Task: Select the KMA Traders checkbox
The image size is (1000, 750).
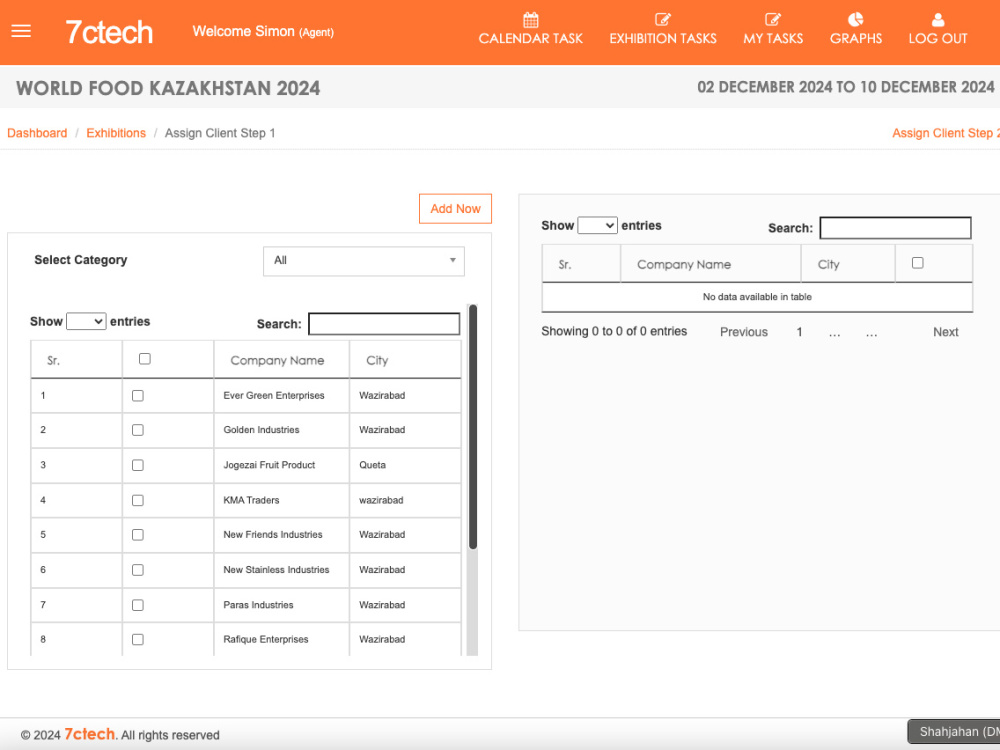Action: click(x=138, y=500)
